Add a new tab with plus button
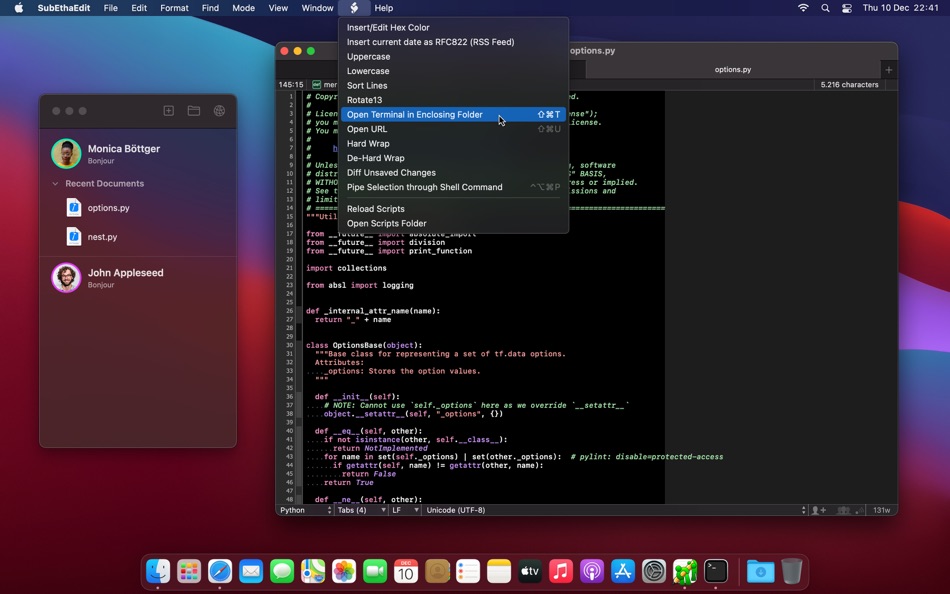The height and width of the screenshot is (594, 950). (x=888, y=70)
